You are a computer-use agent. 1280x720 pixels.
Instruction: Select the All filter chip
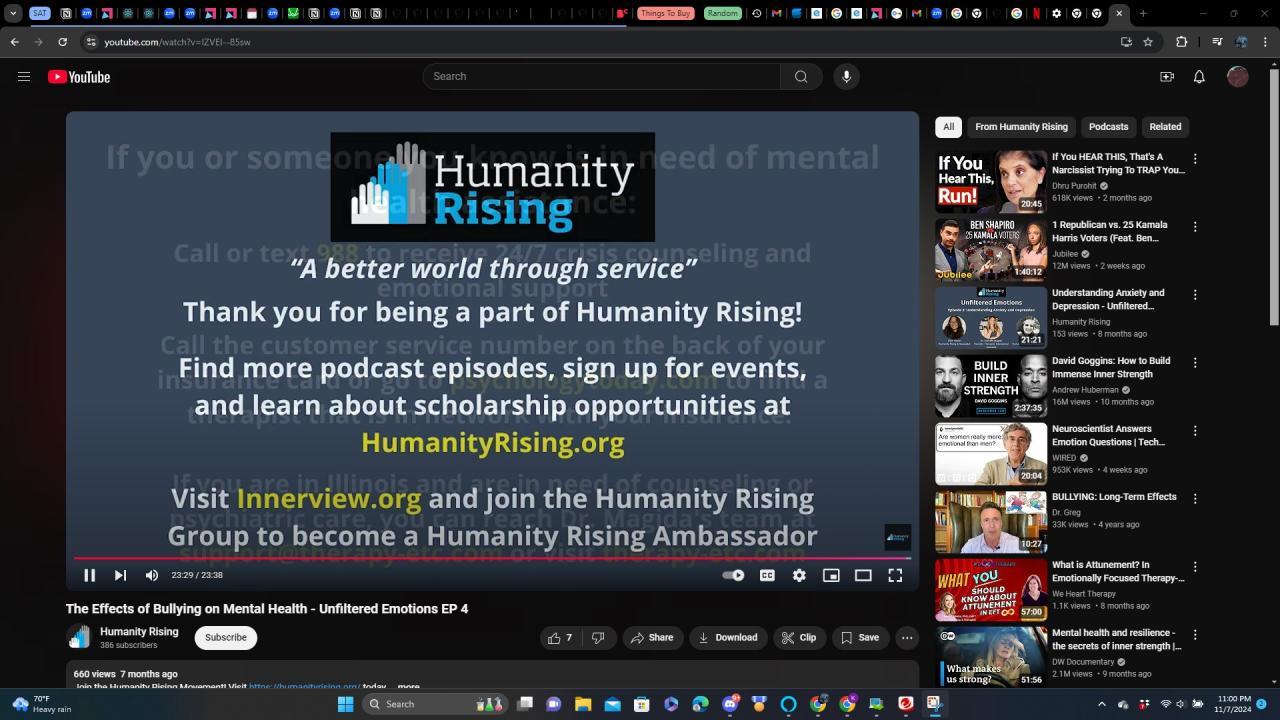click(948, 127)
